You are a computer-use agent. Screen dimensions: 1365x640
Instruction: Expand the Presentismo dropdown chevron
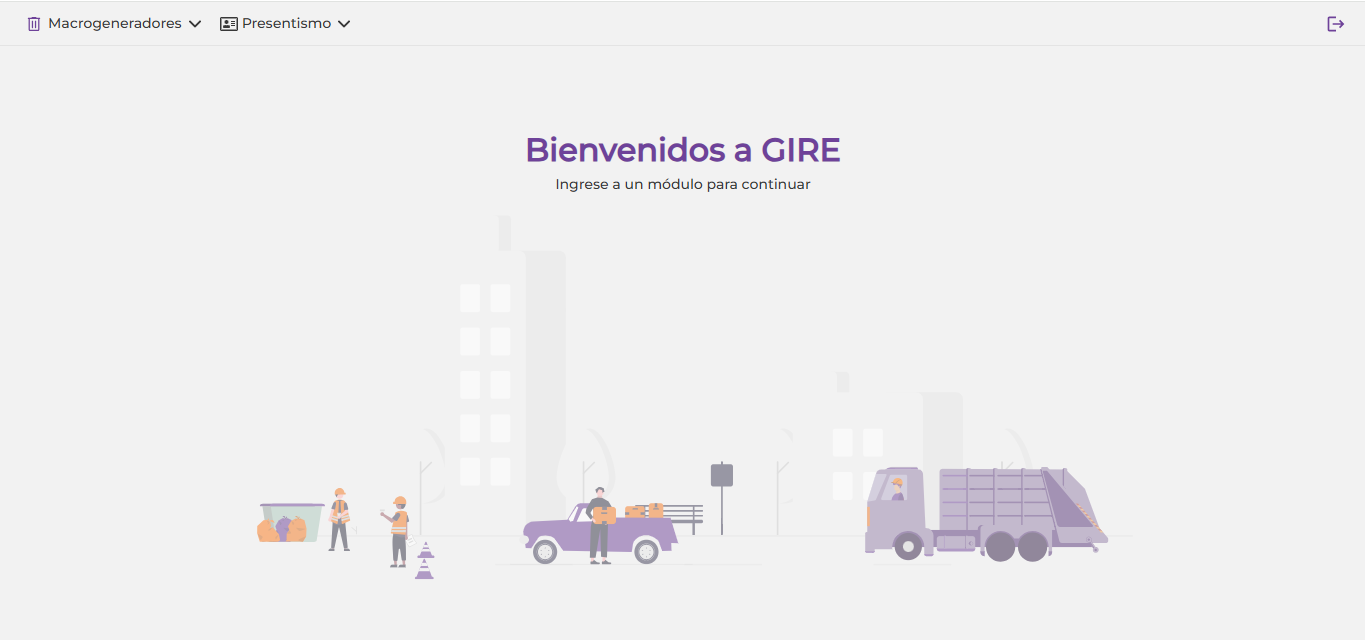344,24
